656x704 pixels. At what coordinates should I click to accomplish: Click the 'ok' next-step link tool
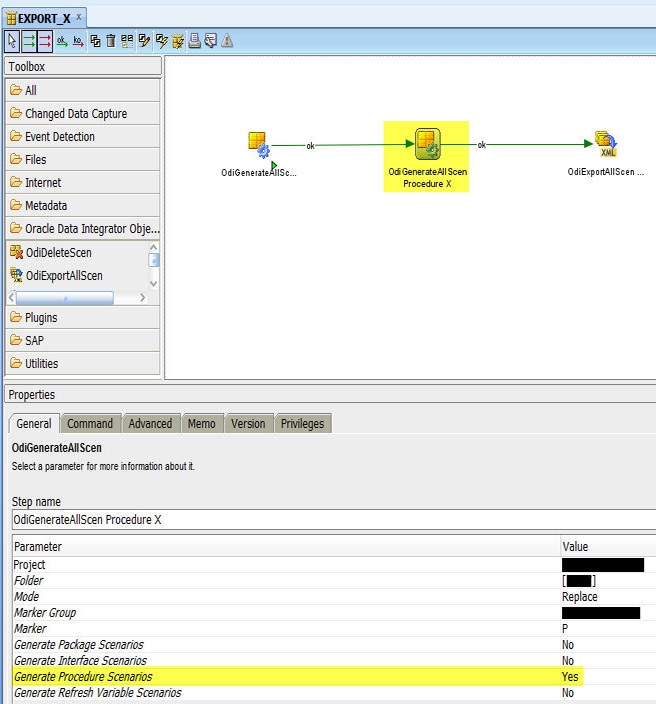click(61, 41)
